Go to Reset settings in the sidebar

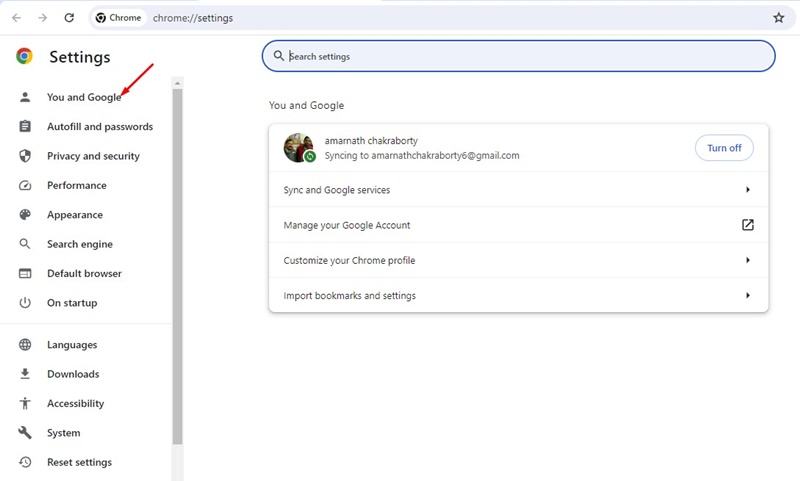[x=79, y=462]
